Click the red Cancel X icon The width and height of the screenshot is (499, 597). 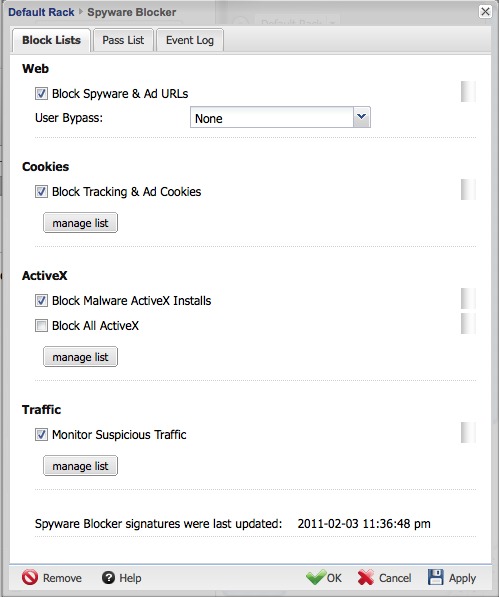366,578
